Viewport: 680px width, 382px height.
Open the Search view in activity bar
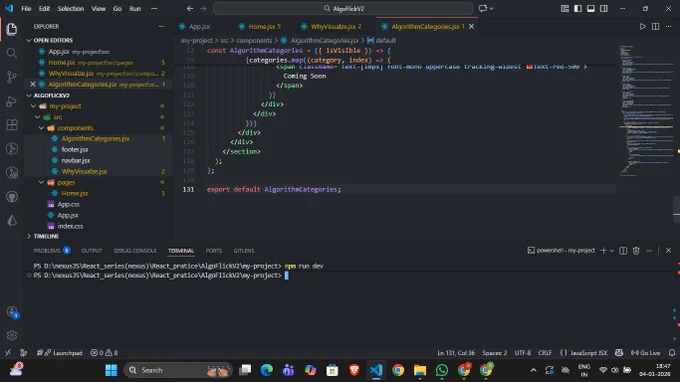pyautogui.click(x=12, y=53)
